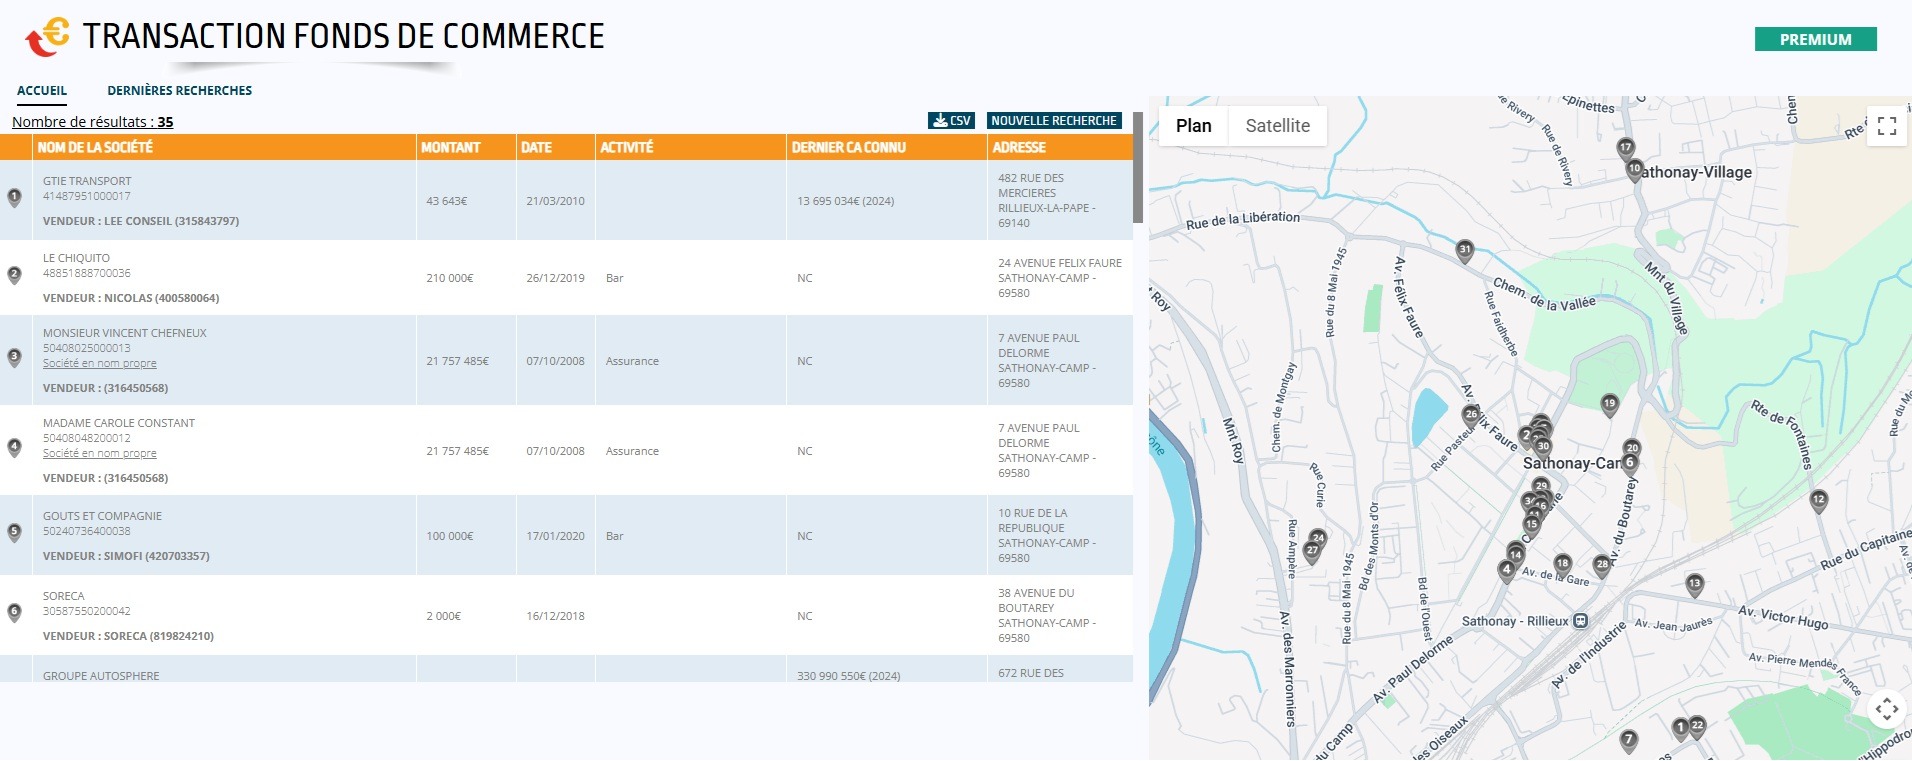Sort by Montant column header

pos(450,147)
